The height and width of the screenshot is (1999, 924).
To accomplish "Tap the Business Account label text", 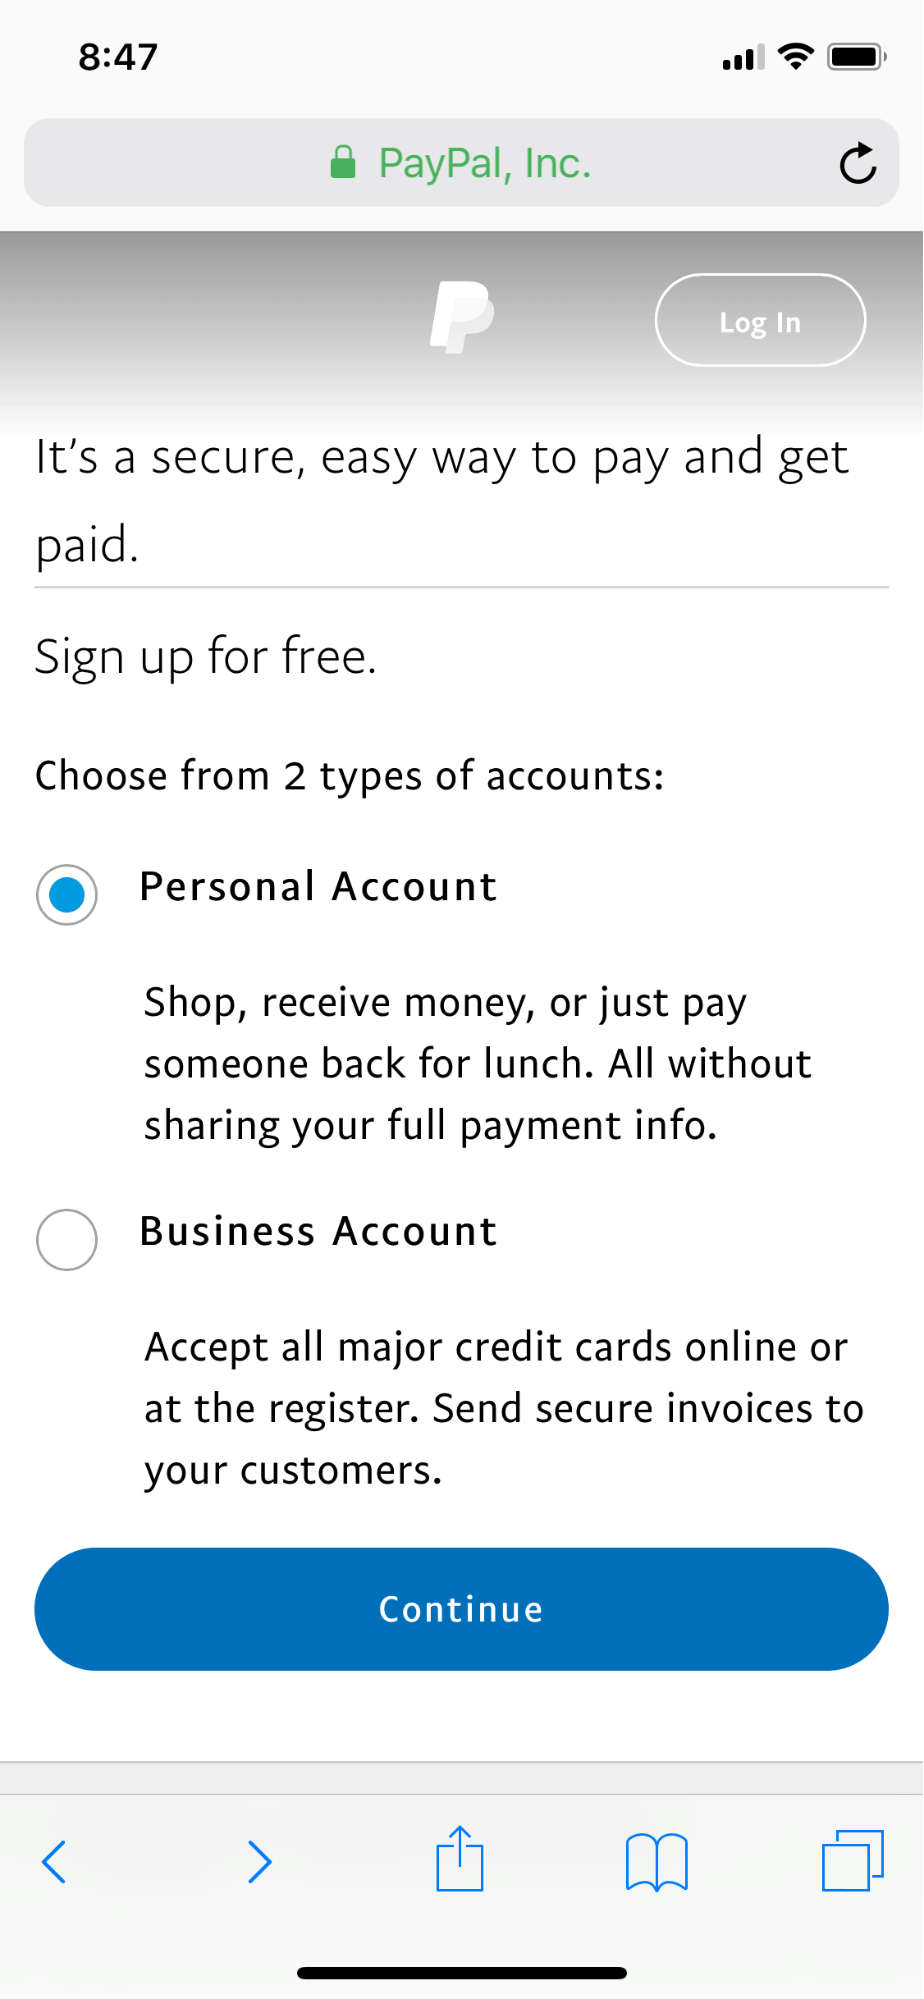I will (318, 1231).
